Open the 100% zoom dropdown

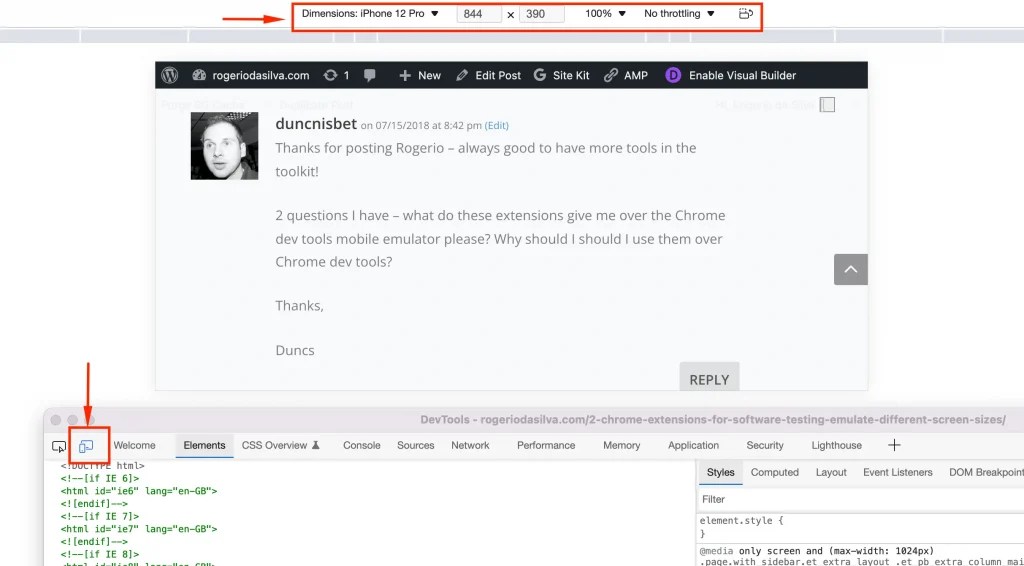click(x=605, y=13)
